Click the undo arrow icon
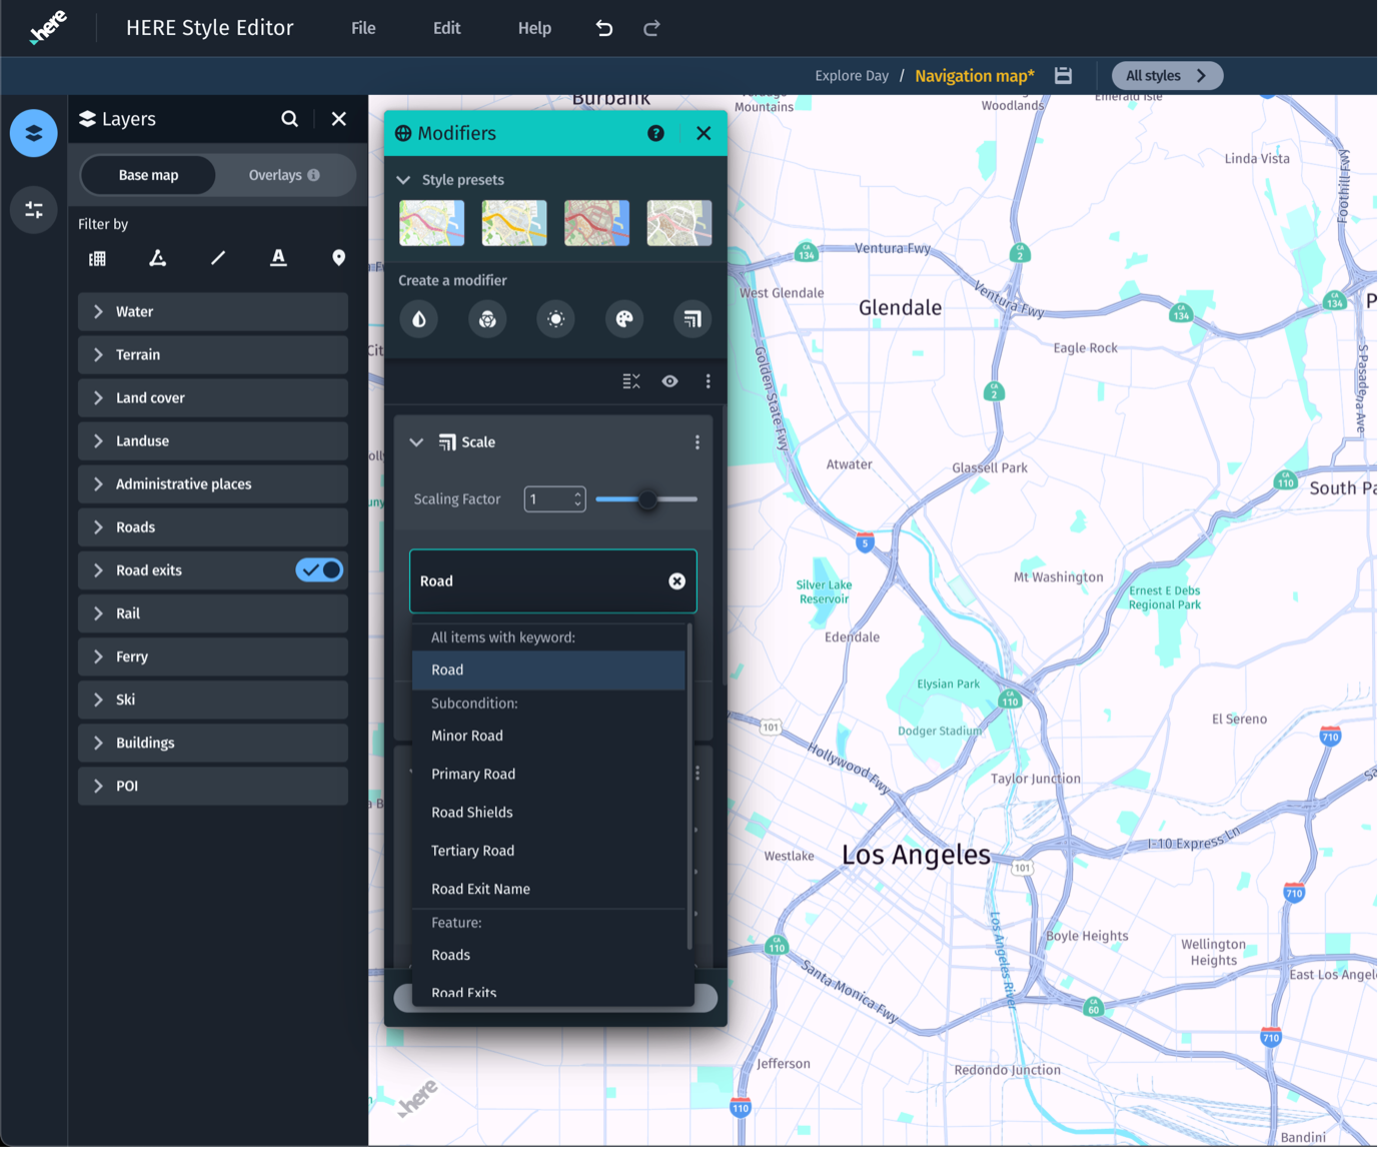1381x1151 pixels. [604, 28]
